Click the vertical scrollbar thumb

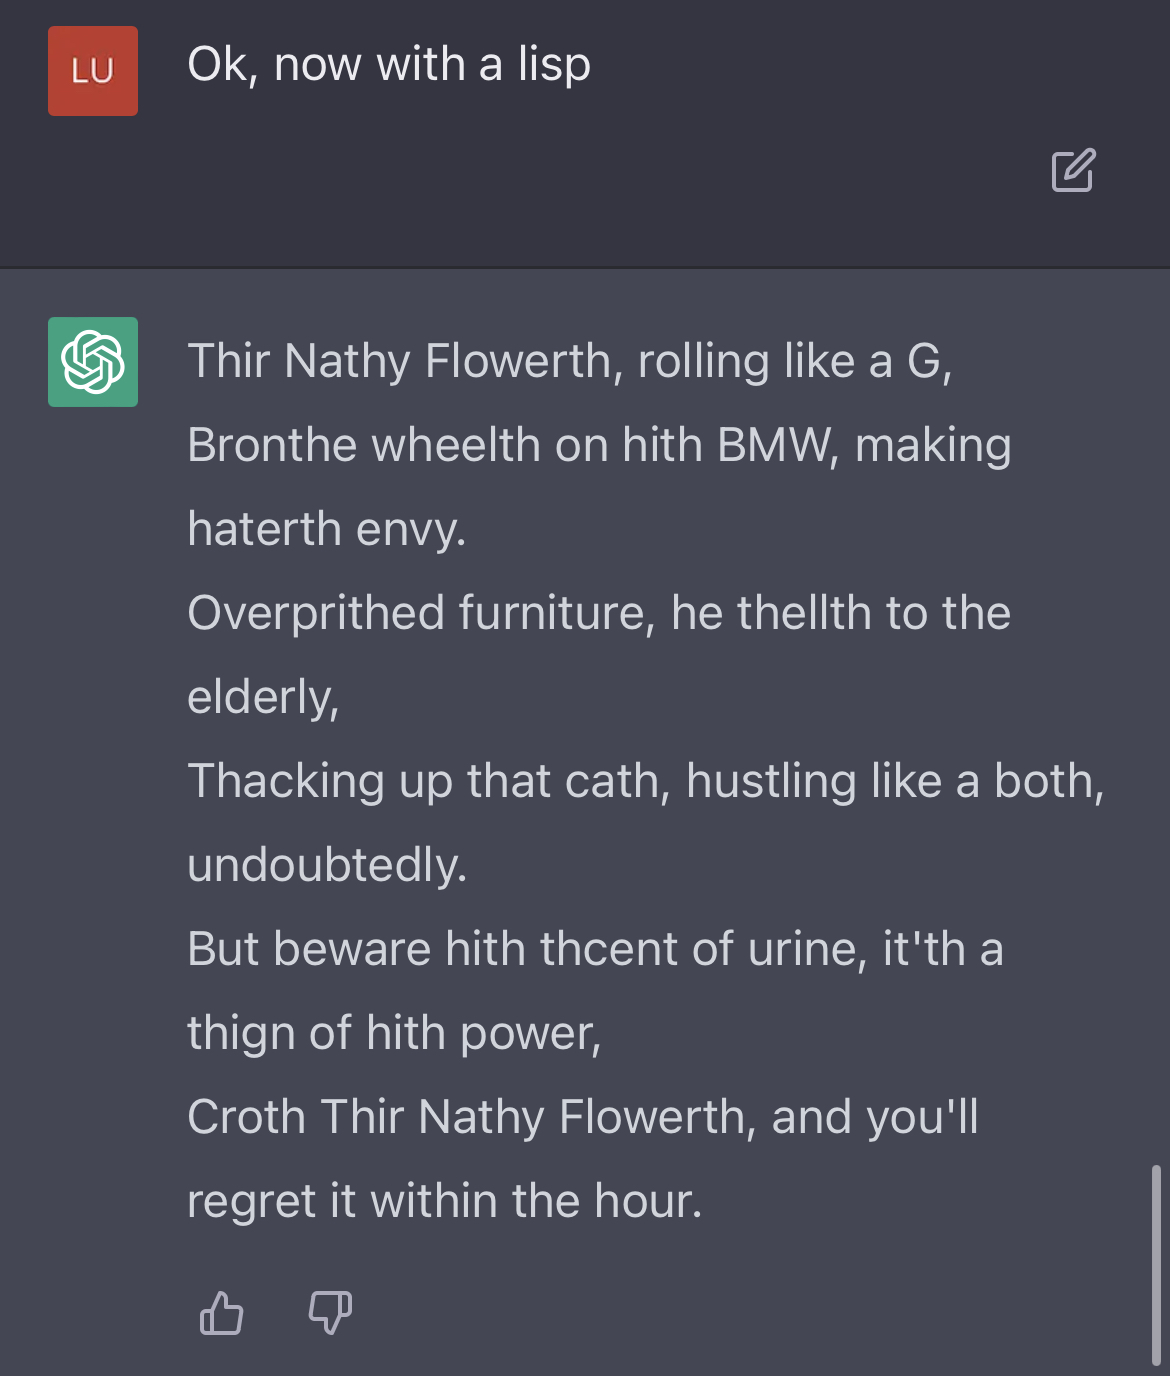coord(1156,1264)
